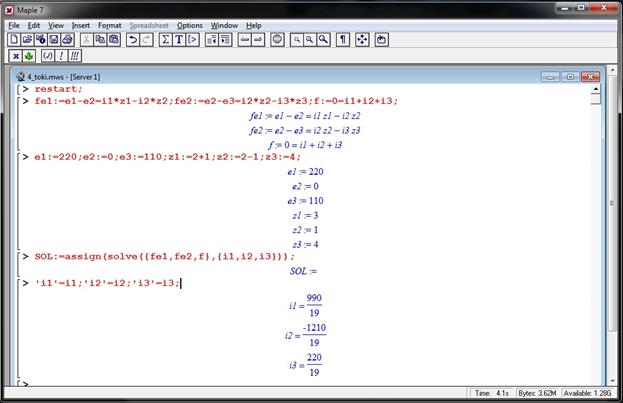Screen dimensions: 623x403
Task: Click the Available 1.28G status field
Action: pos(587,393)
